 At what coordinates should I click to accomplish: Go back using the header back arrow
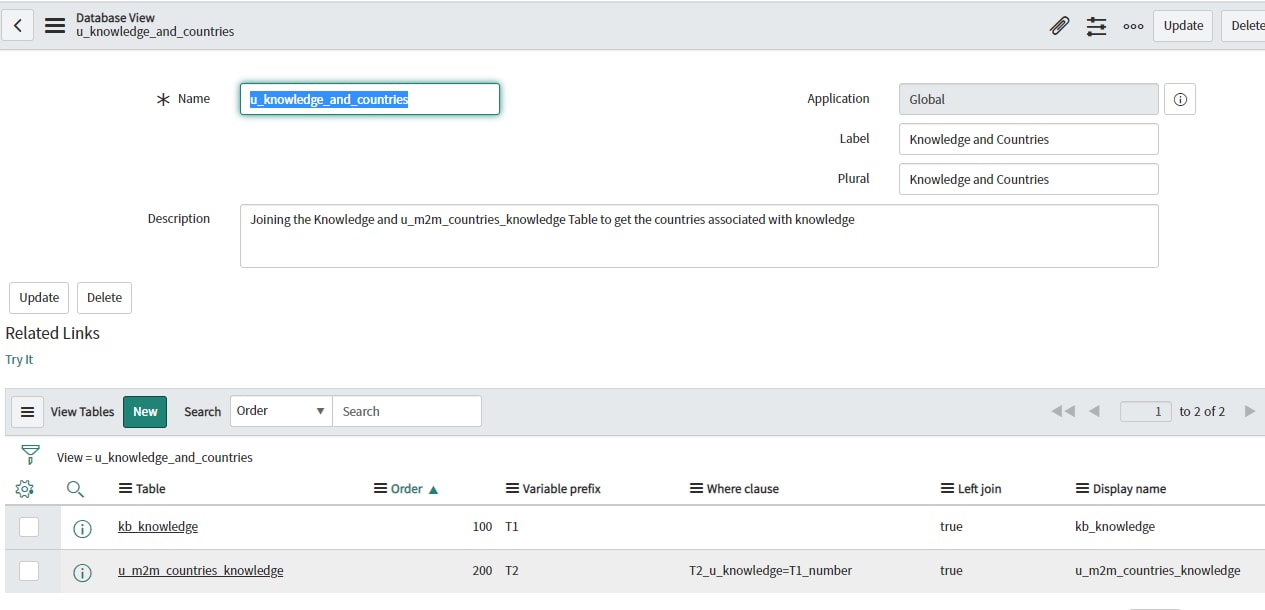pyautogui.click(x=18, y=25)
